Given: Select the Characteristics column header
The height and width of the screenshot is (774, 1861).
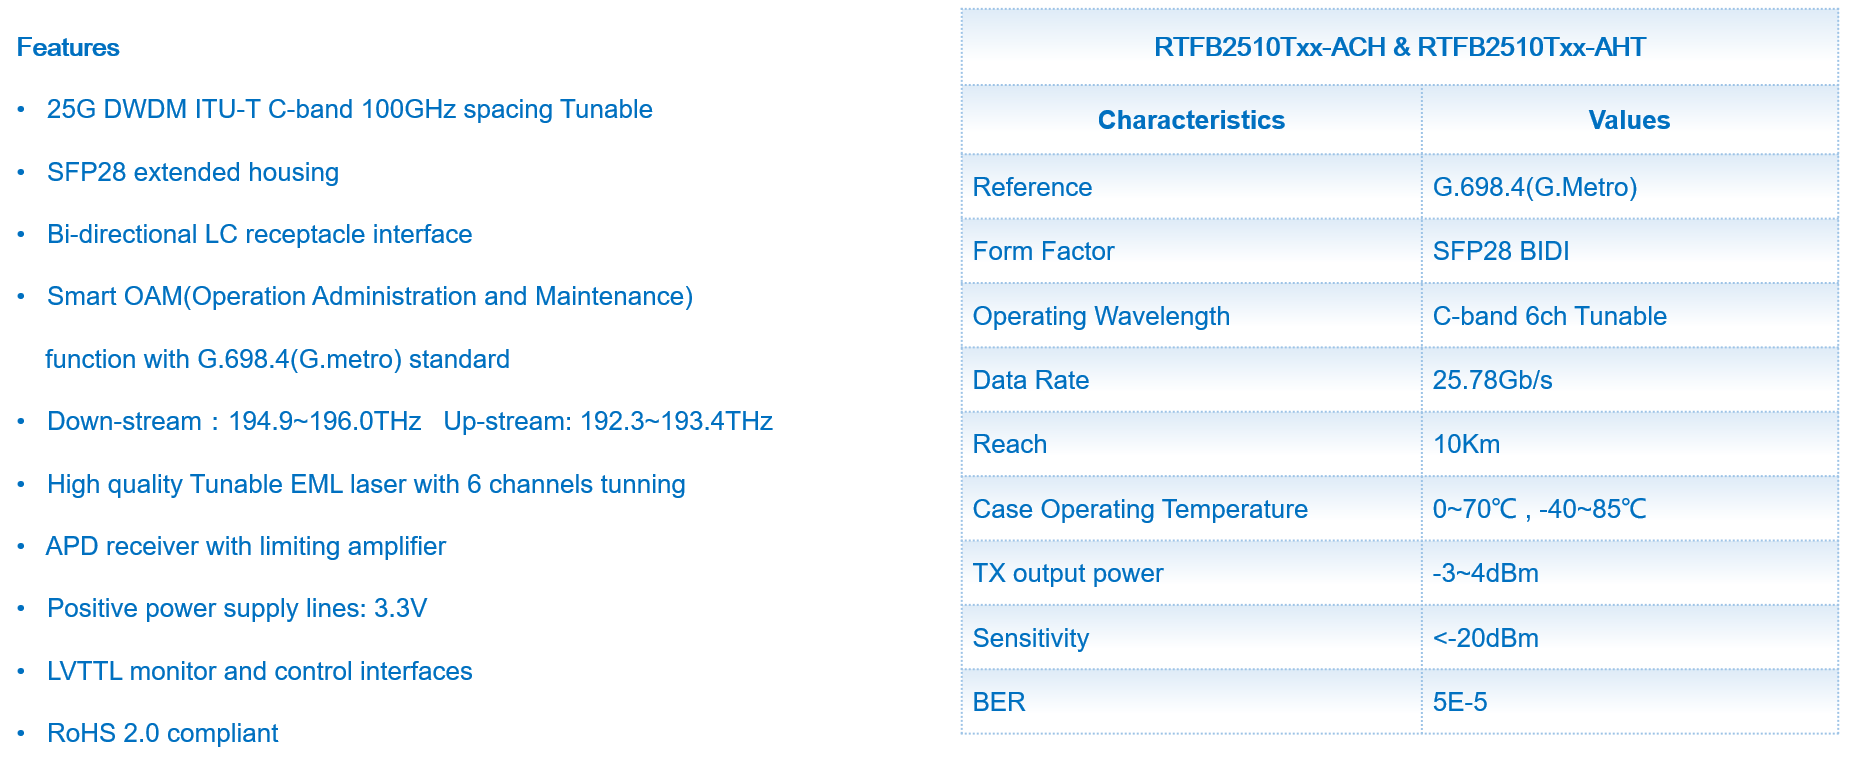Looking at the screenshot, I should pos(1190,120).
